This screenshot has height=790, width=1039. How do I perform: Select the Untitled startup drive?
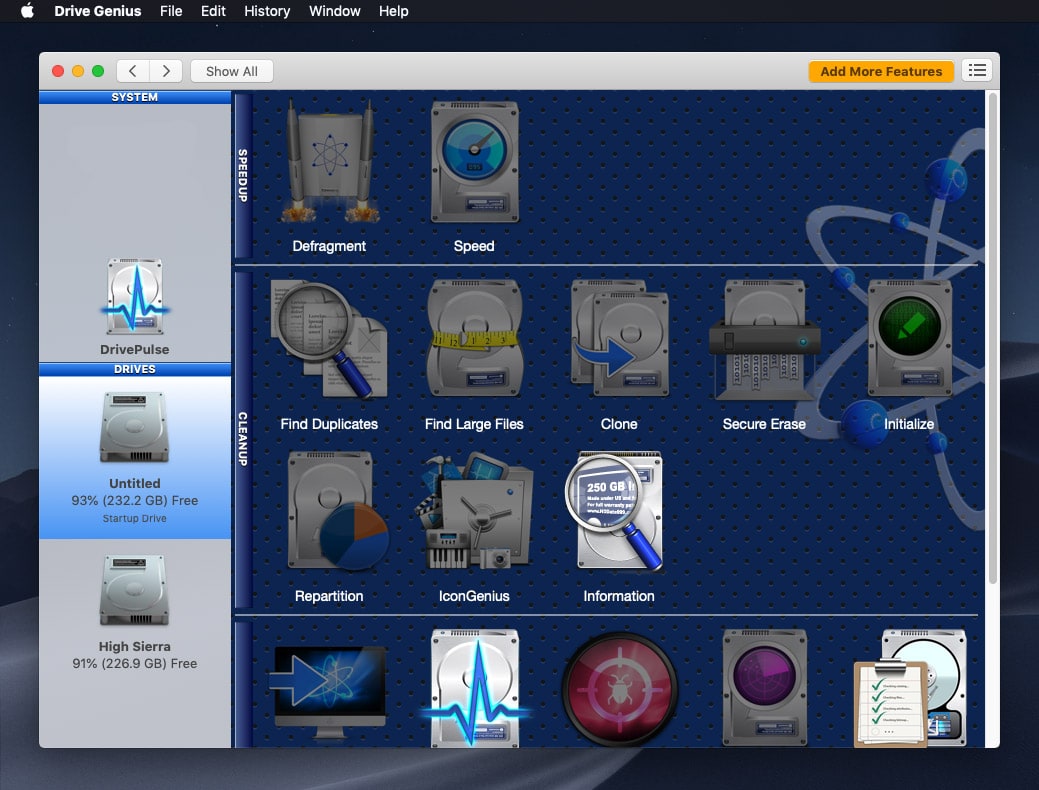[x=135, y=457]
